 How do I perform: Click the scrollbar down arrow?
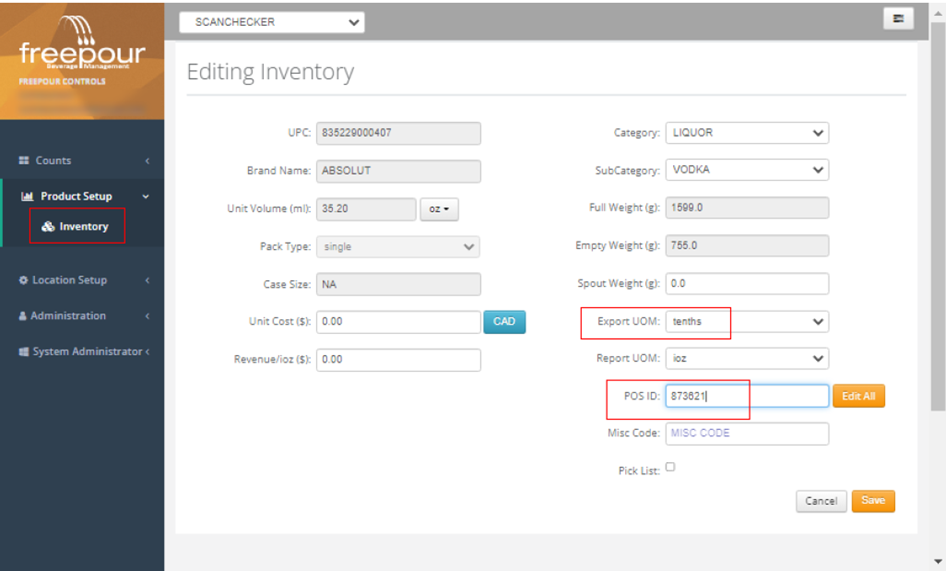[x=938, y=561]
